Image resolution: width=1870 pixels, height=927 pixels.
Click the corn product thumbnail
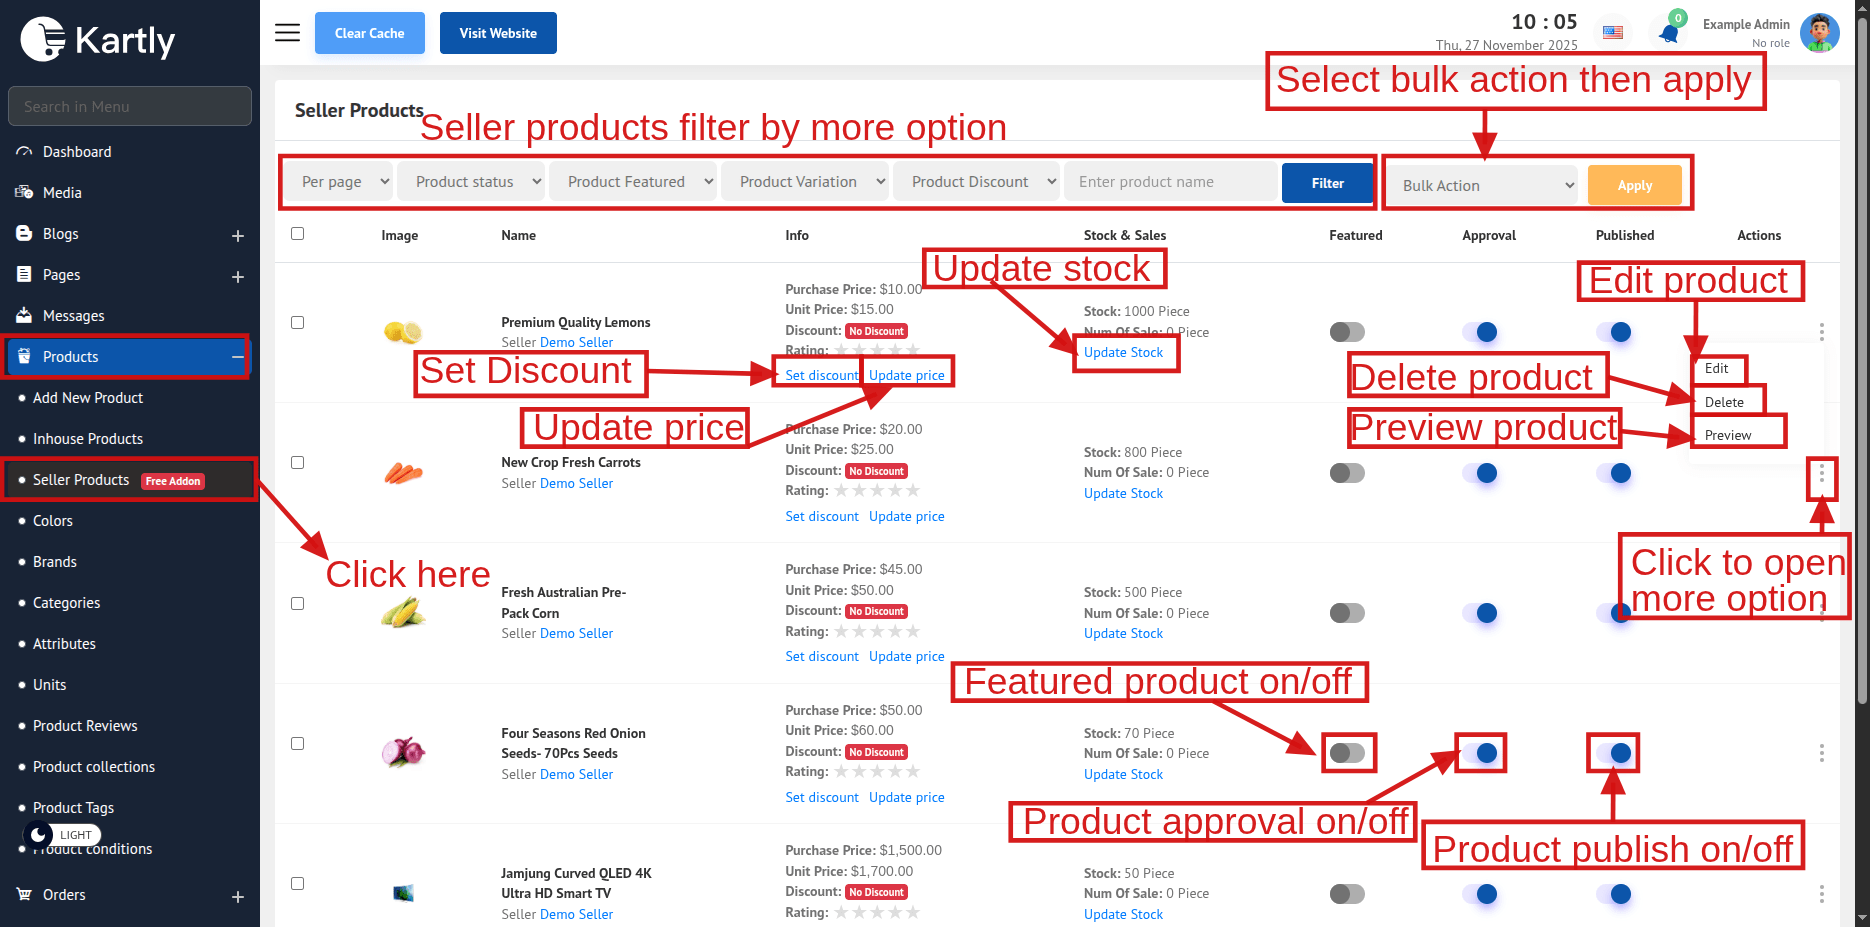coord(403,612)
